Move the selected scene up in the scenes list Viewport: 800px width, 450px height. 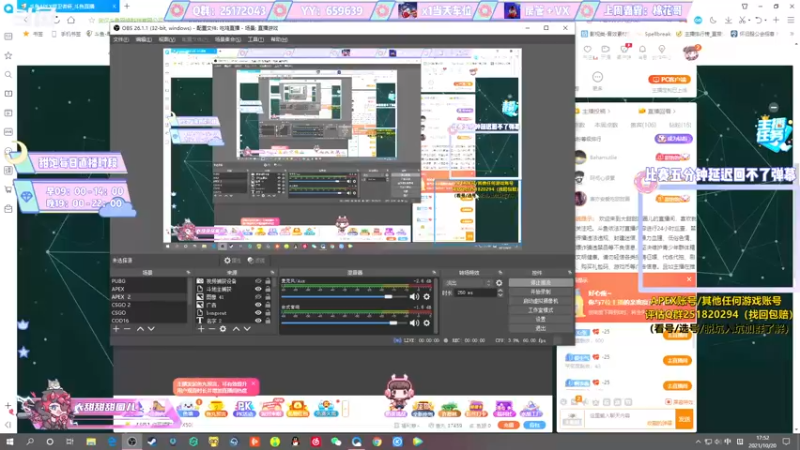coord(140,329)
